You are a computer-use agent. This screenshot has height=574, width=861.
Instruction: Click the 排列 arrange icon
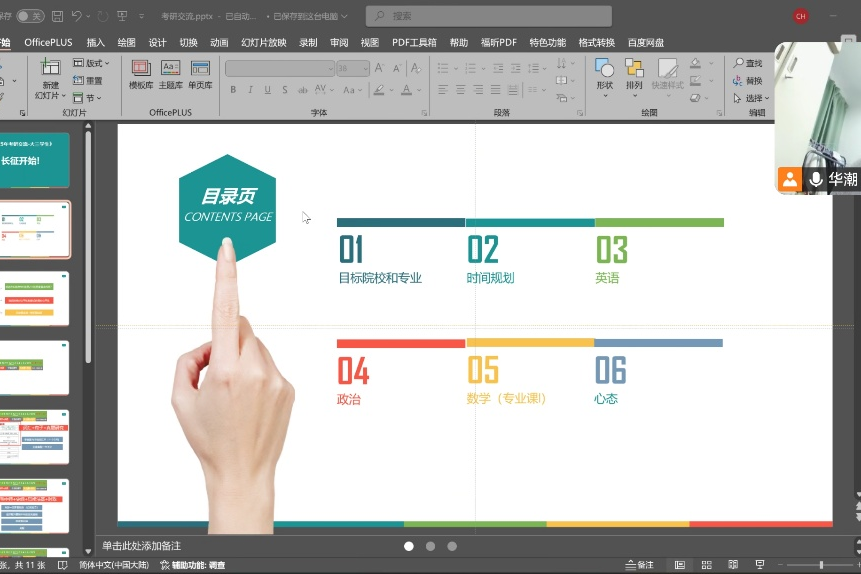tap(634, 74)
